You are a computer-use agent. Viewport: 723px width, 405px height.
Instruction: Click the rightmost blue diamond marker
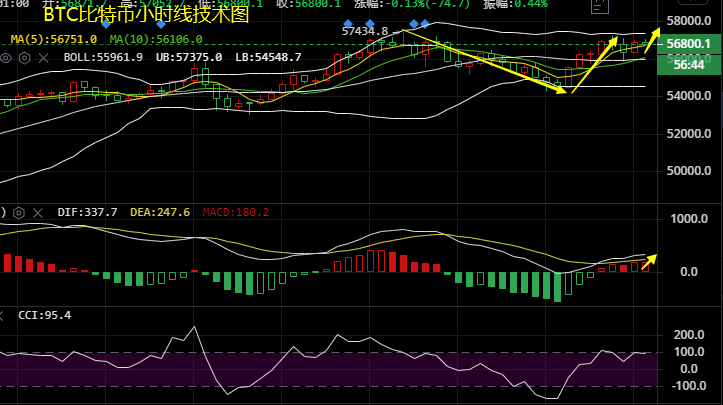coord(427,23)
